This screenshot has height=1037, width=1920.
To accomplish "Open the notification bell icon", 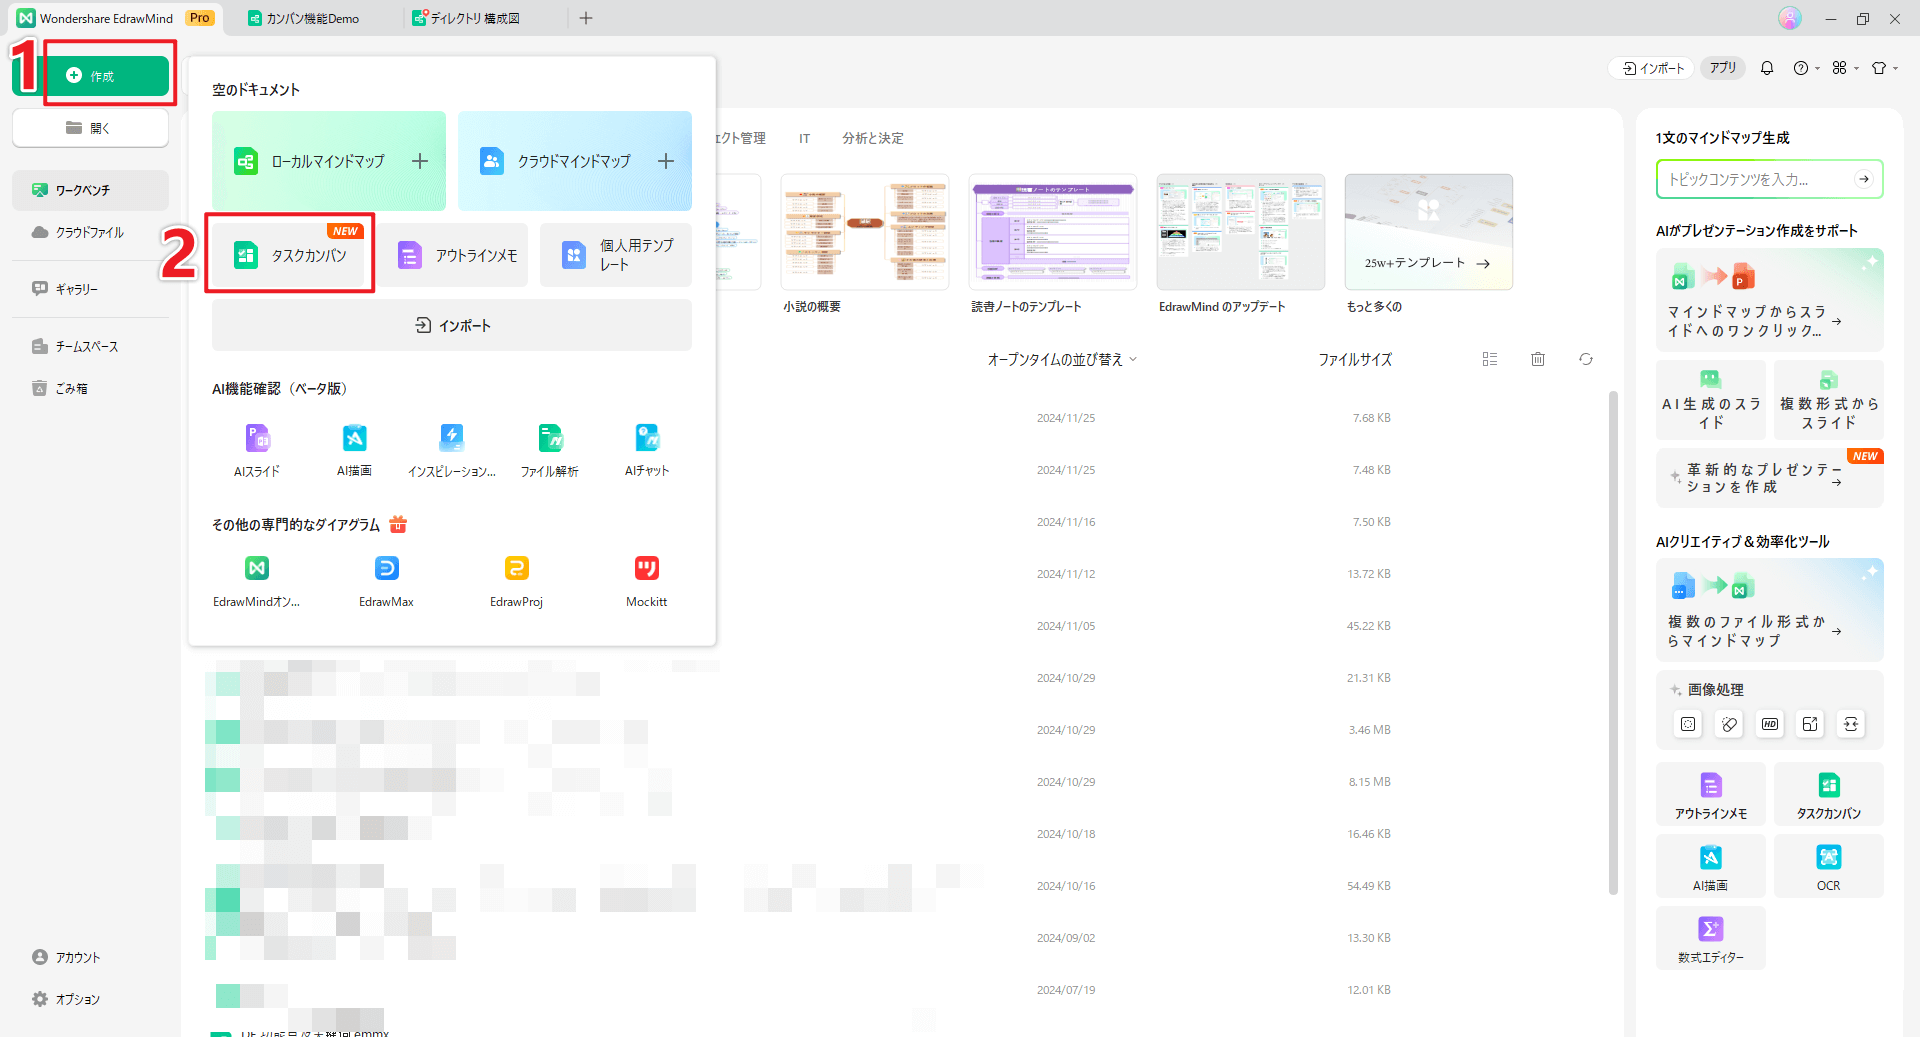I will 1767,68.
